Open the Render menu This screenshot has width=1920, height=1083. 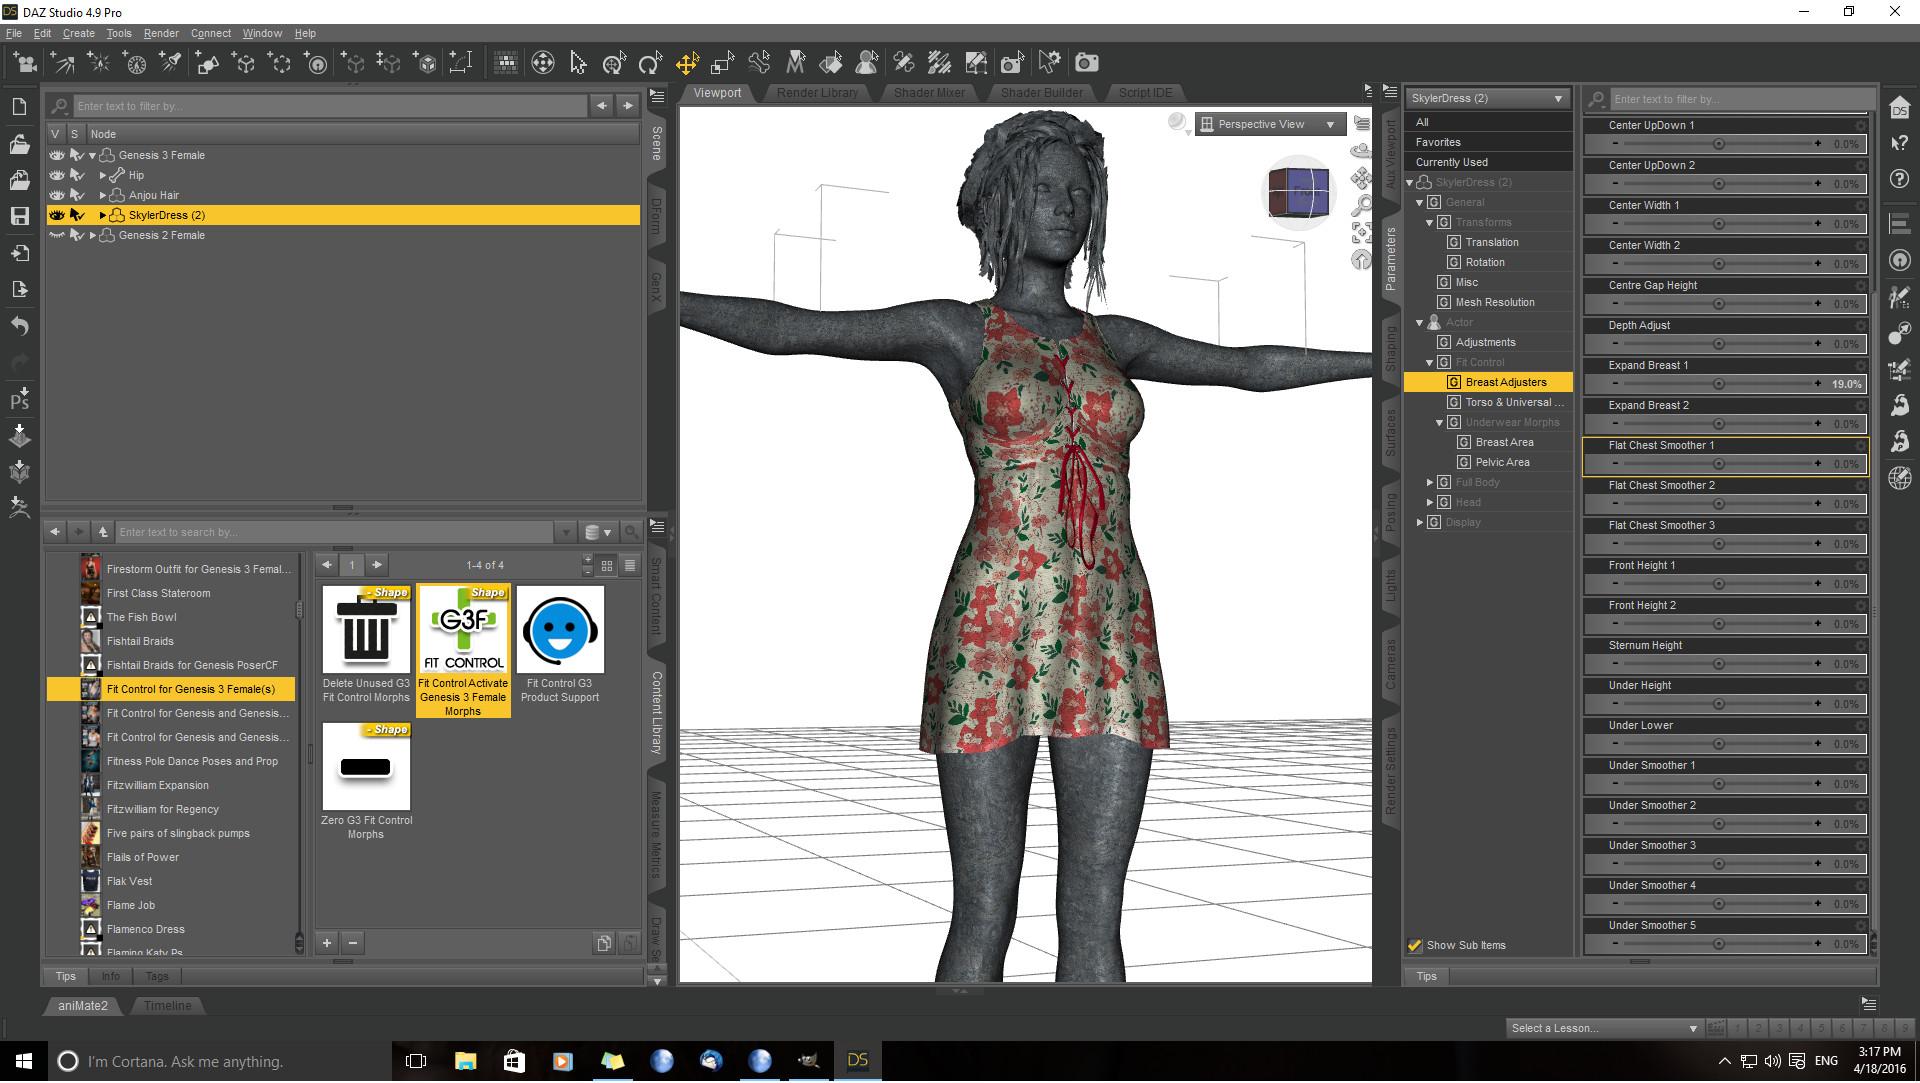pyautogui.click(x=160, y=33)
